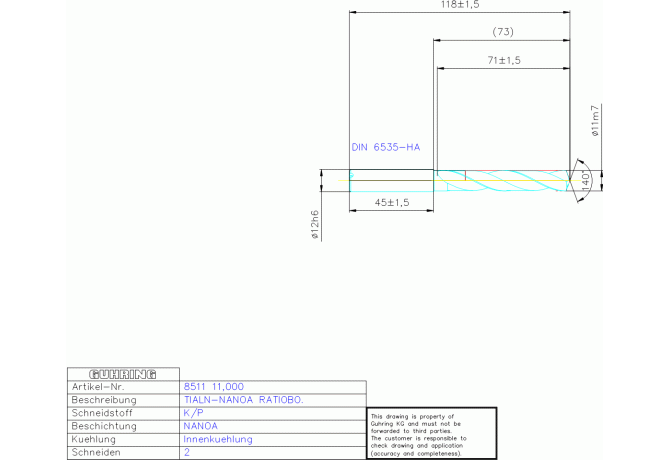Select the NANOA Beschichtung value

[x=200, y=425]
